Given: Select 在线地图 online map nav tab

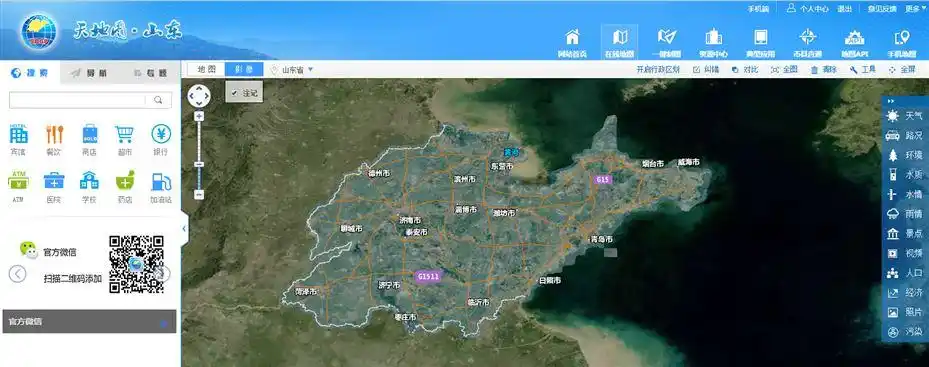Looking at the screenshot, I should 619,42.
